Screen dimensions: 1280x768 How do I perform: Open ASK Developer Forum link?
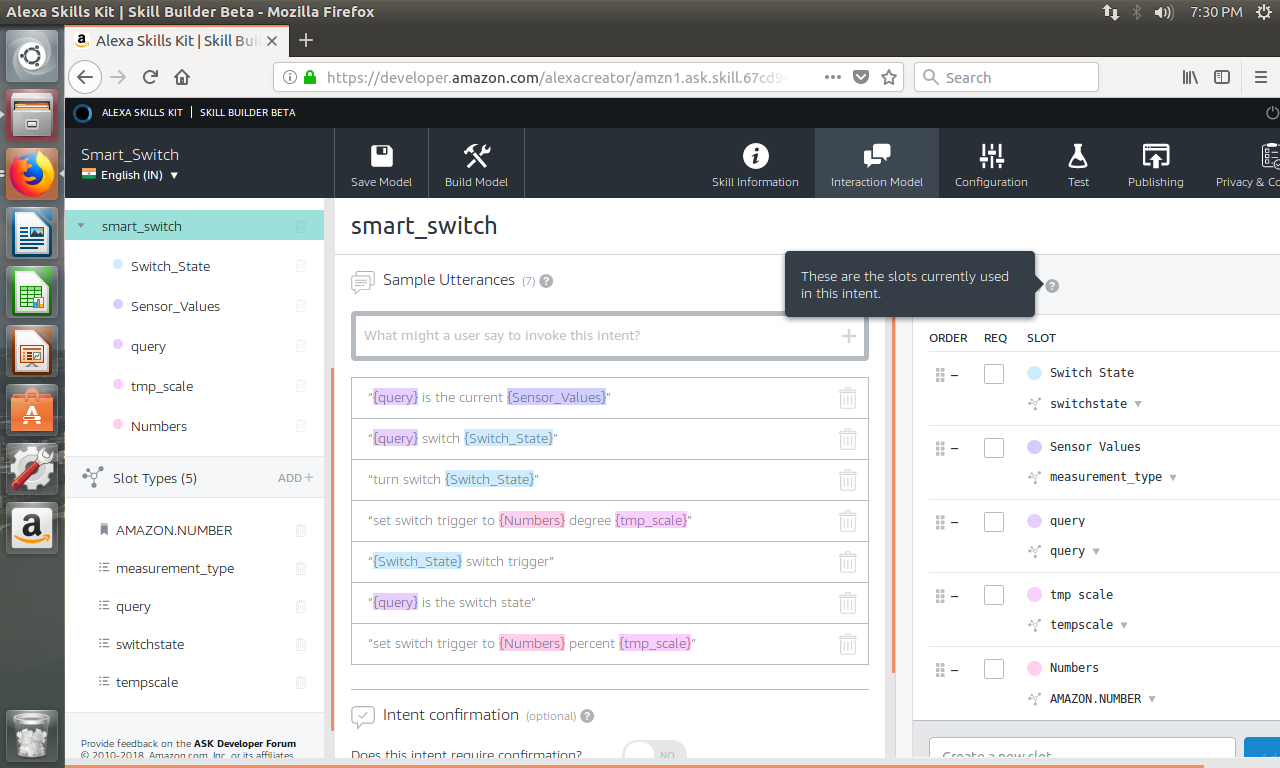point(245,744)
